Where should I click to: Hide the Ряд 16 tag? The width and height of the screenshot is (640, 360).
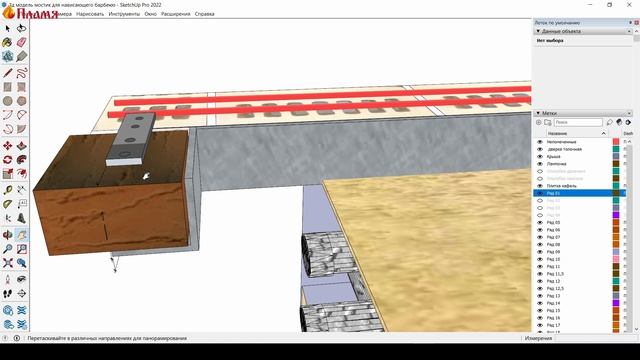pos(540,318)
